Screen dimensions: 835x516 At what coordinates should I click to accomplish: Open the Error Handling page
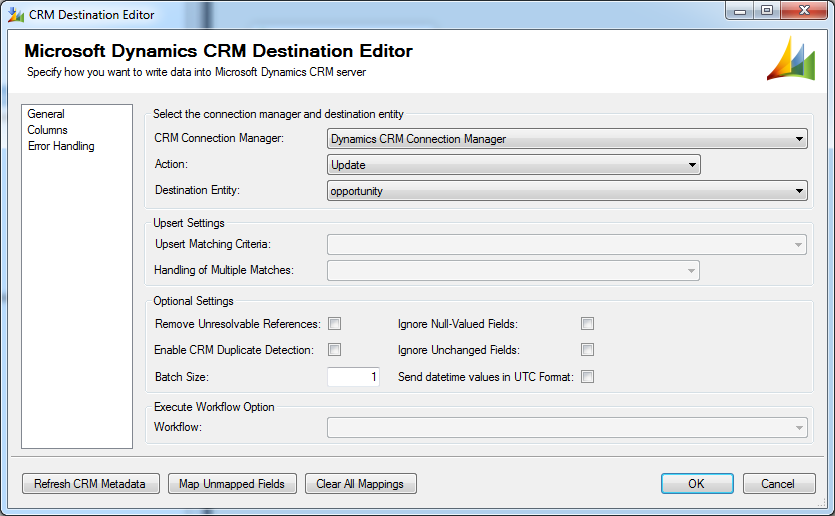[x=61, y=146]
